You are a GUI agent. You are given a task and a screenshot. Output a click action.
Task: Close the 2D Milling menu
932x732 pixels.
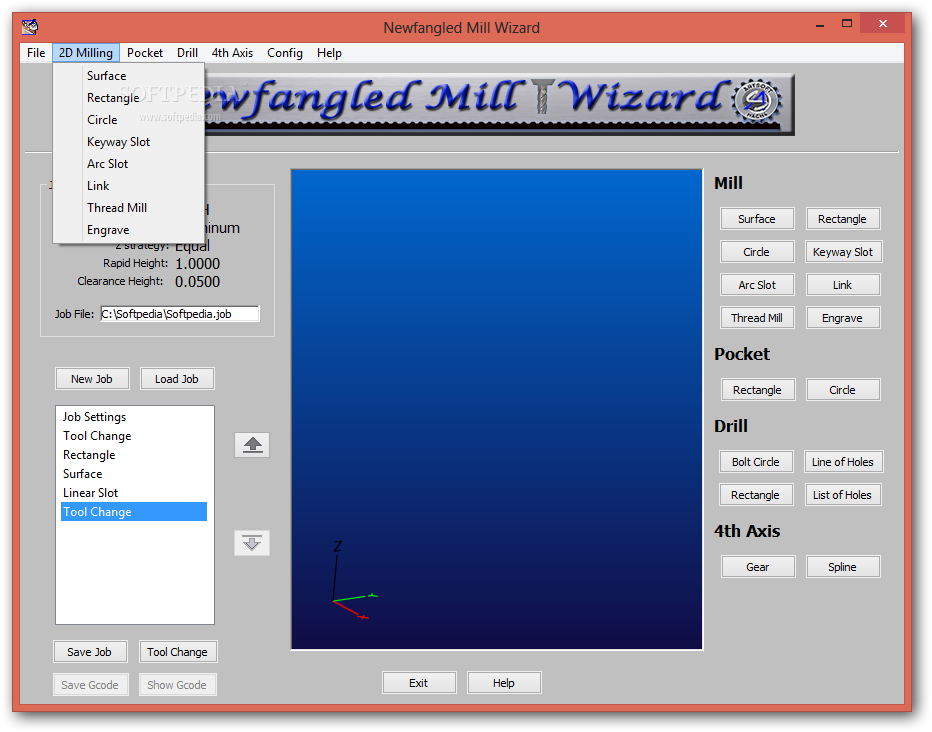[x=86, y=53]
